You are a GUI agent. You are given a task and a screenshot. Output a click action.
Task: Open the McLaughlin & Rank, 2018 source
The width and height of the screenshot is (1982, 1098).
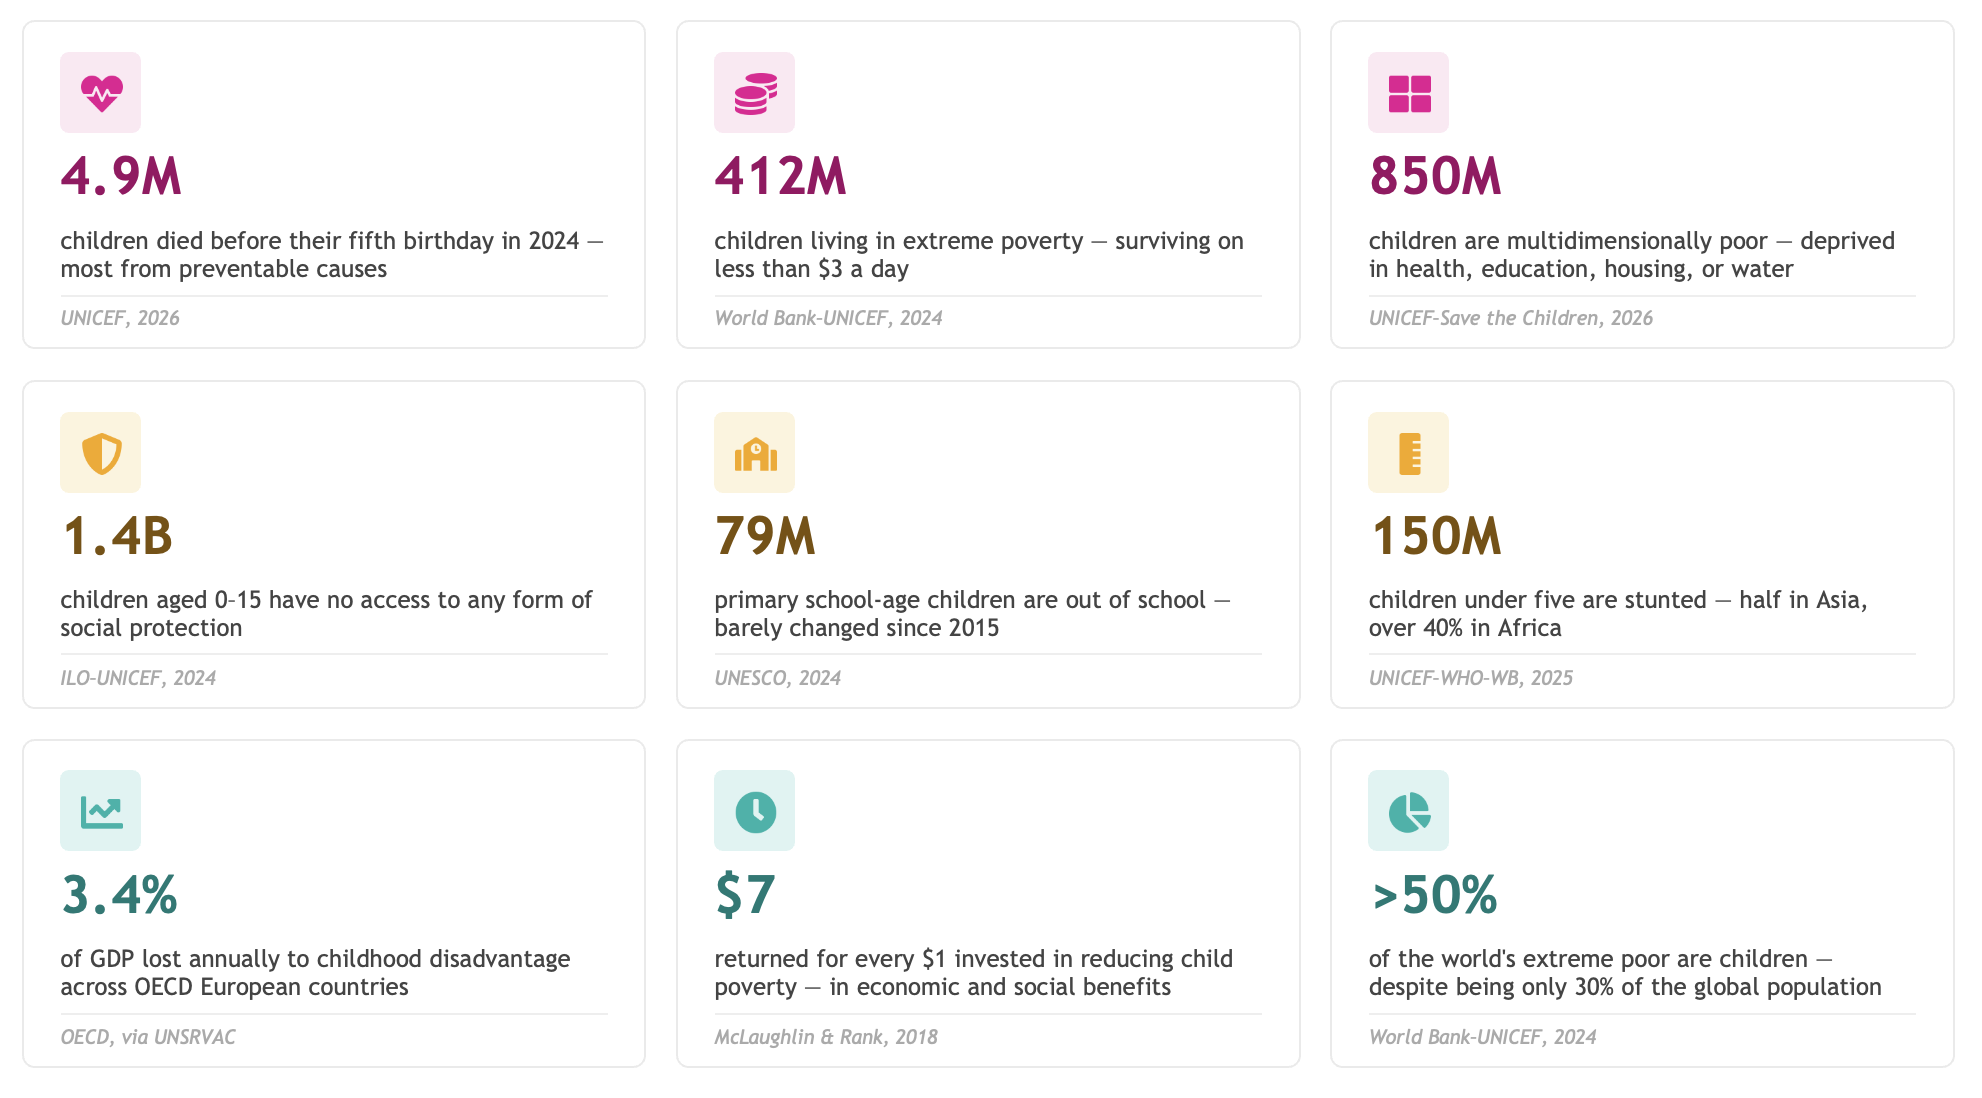tap(826, 1037)
